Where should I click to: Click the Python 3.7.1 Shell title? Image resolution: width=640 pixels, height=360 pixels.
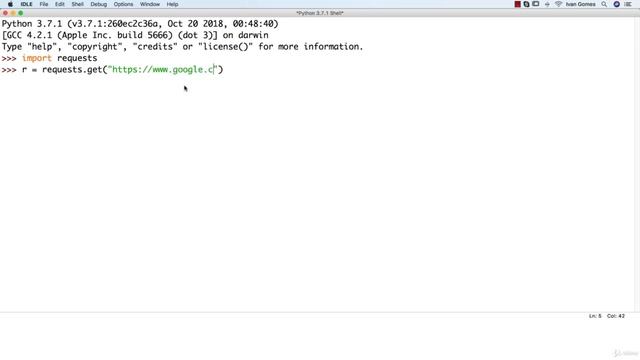point(320,13)
